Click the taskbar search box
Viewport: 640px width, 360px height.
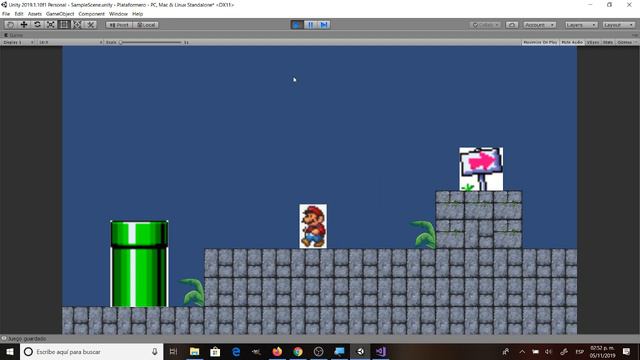tap(91, 351)
